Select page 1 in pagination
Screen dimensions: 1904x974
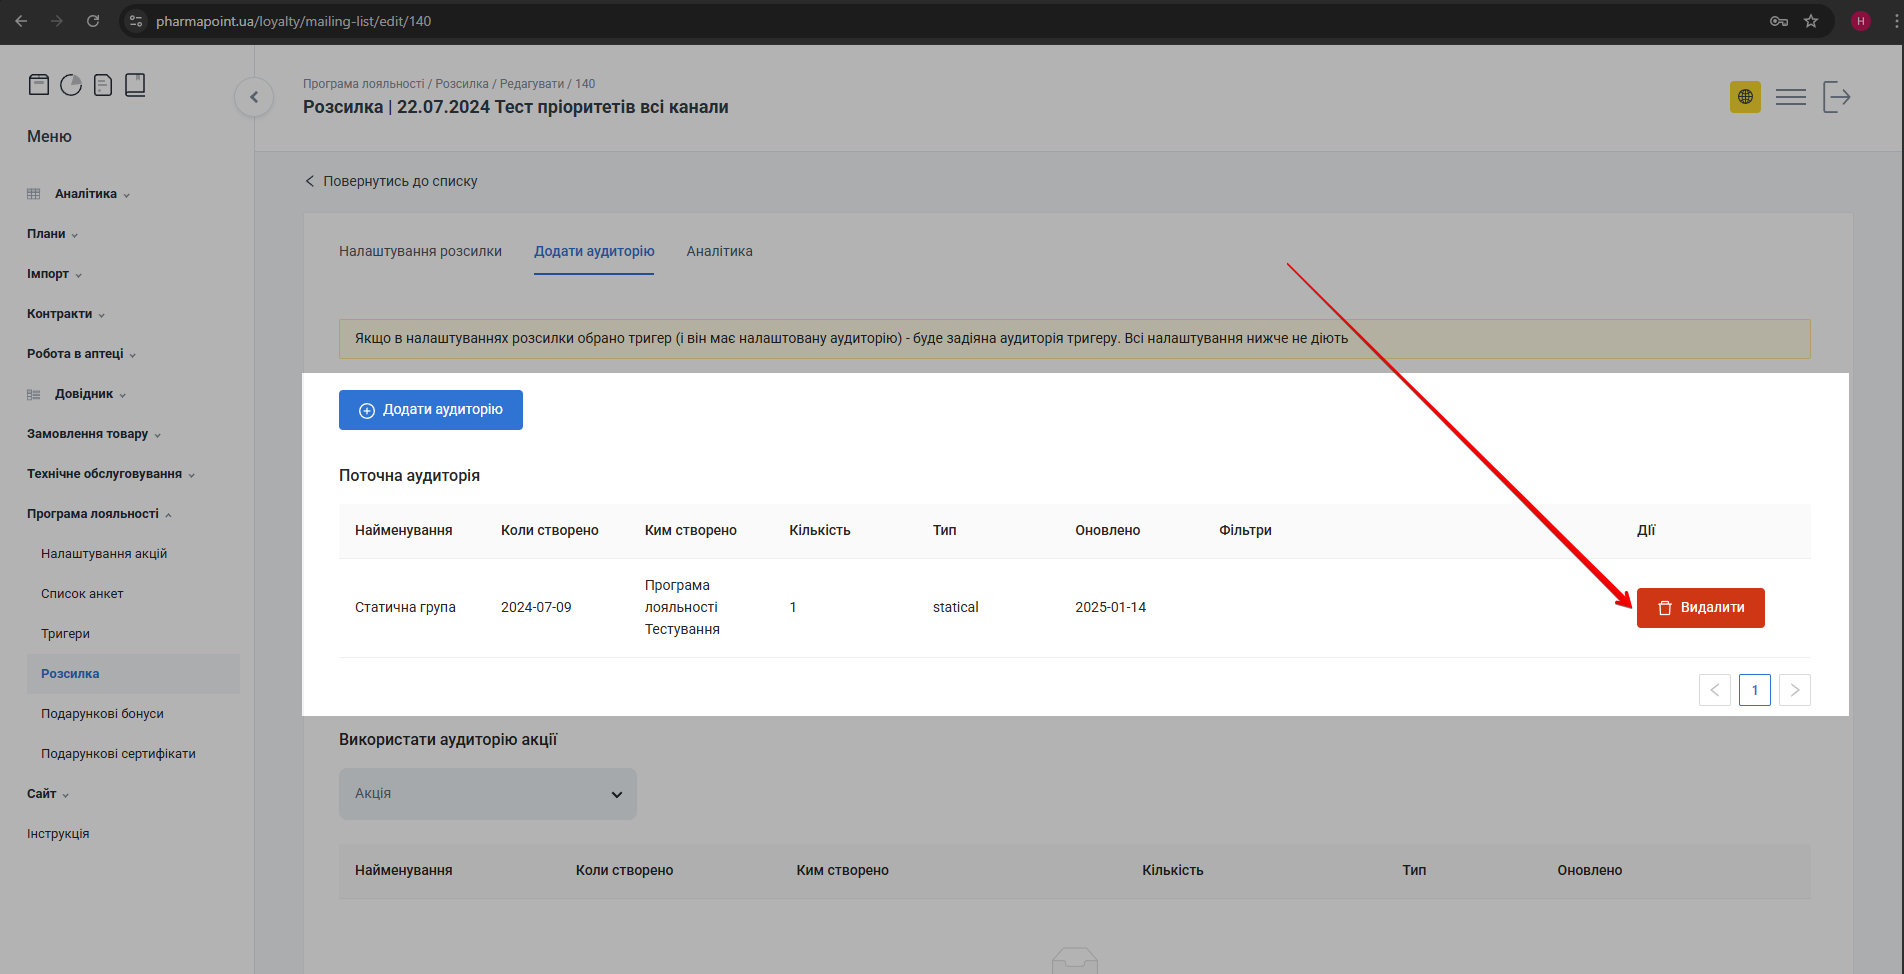coord(1755,690)
